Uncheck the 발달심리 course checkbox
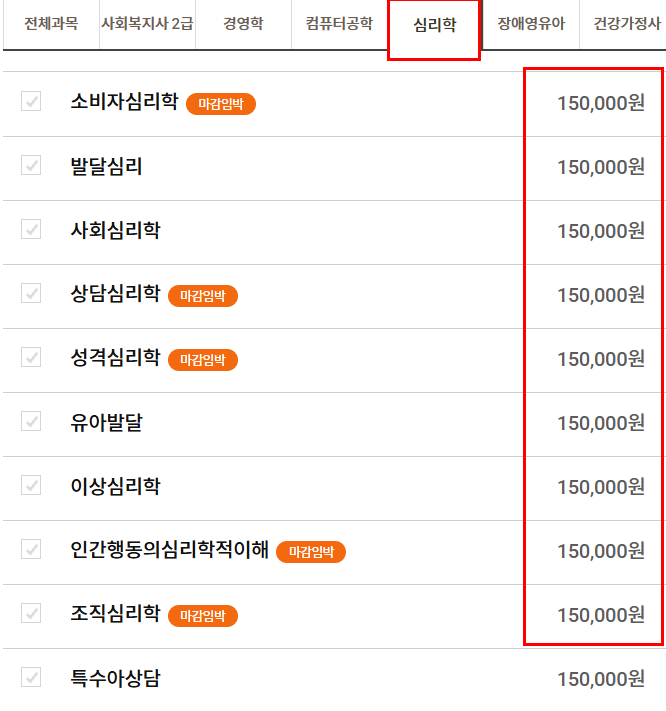 click(x=32, y=165)
